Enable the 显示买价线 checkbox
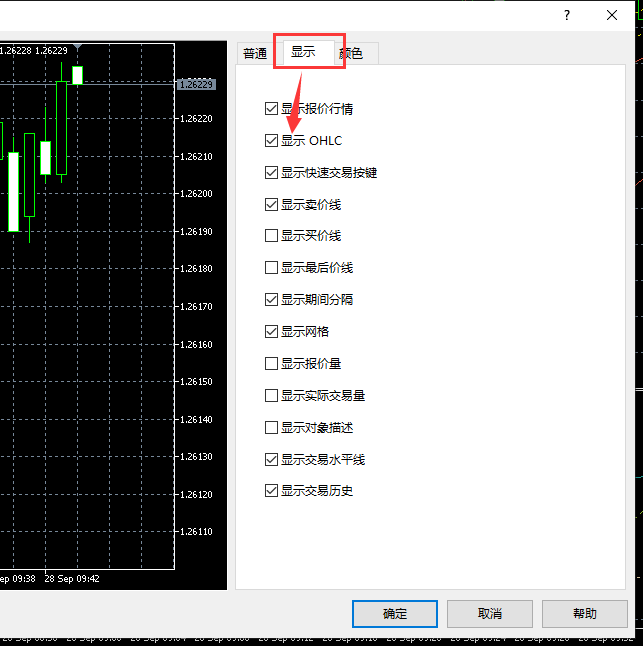This screenshot has width=643, height=646. click(271, 237)
